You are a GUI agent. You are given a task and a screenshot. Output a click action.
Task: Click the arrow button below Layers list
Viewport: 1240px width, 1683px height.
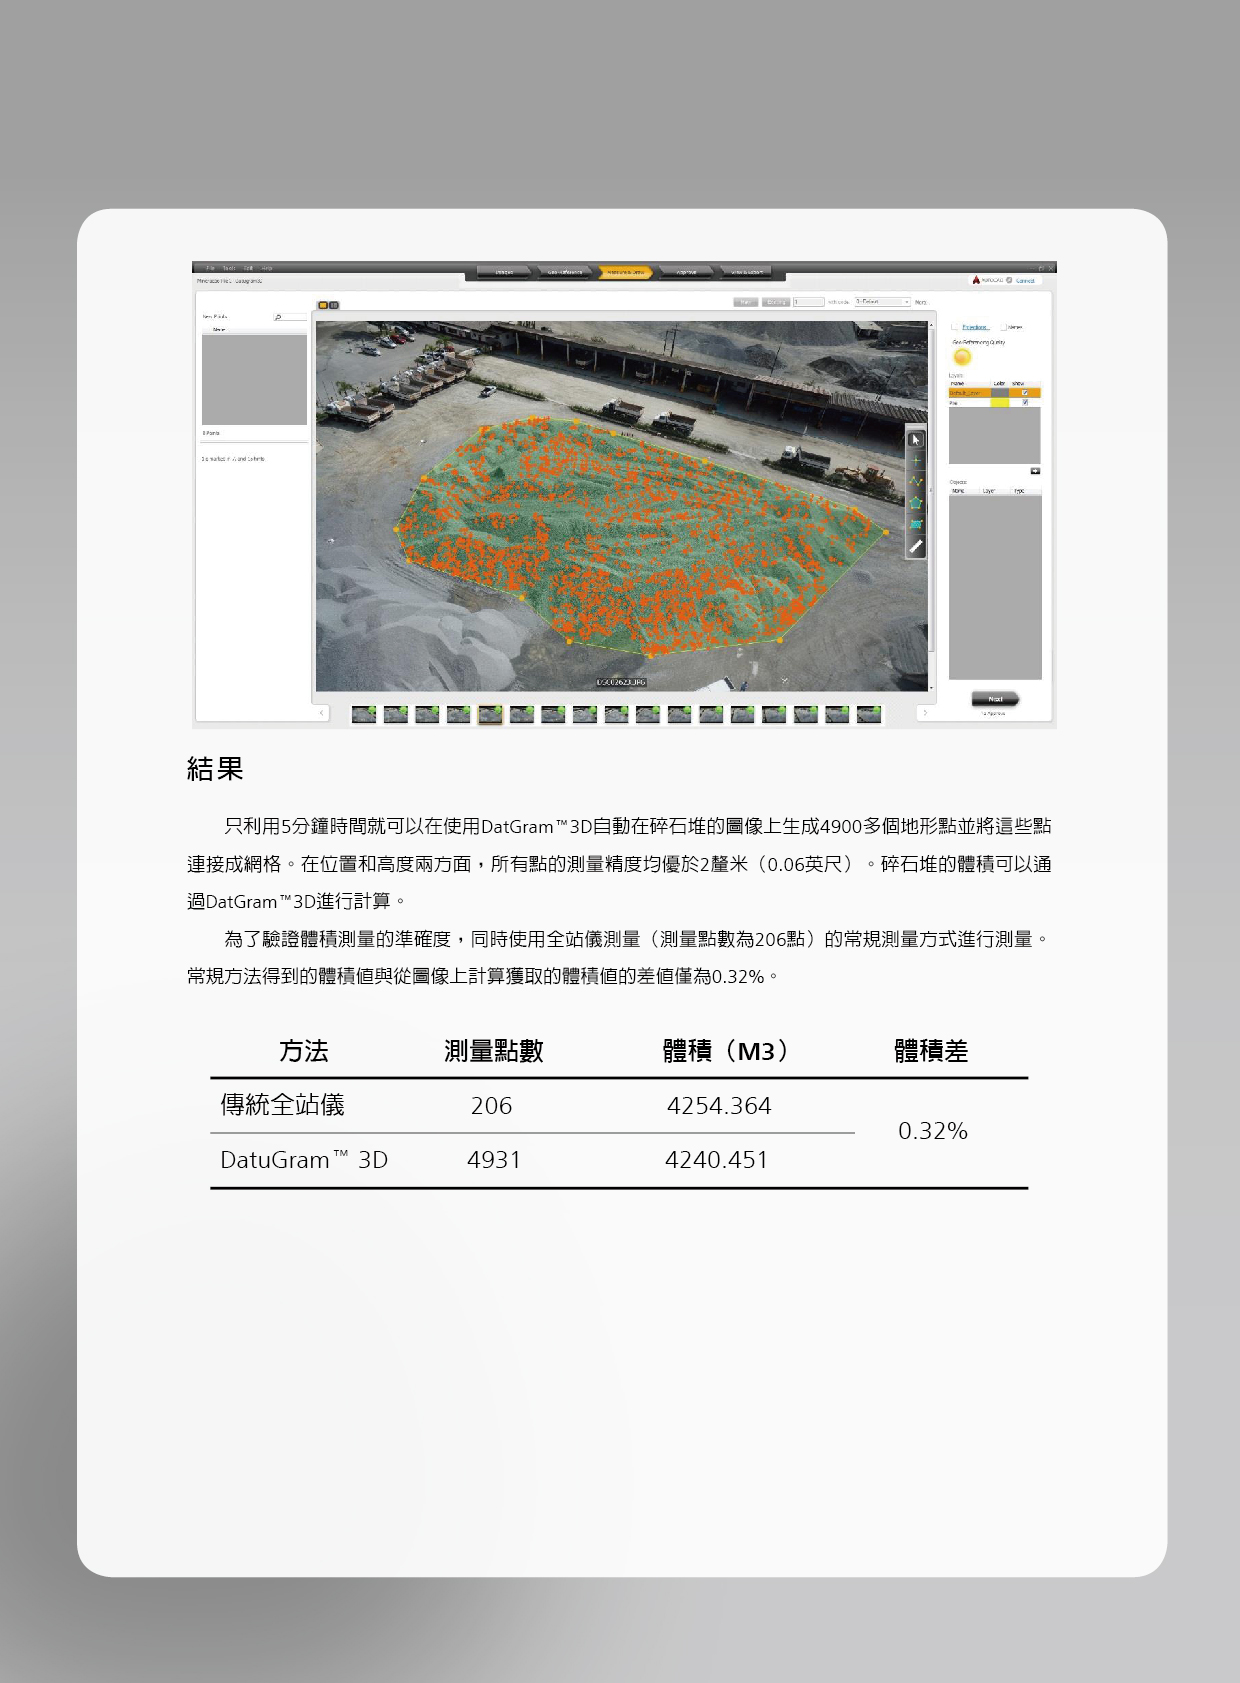tap(1035, 471)
